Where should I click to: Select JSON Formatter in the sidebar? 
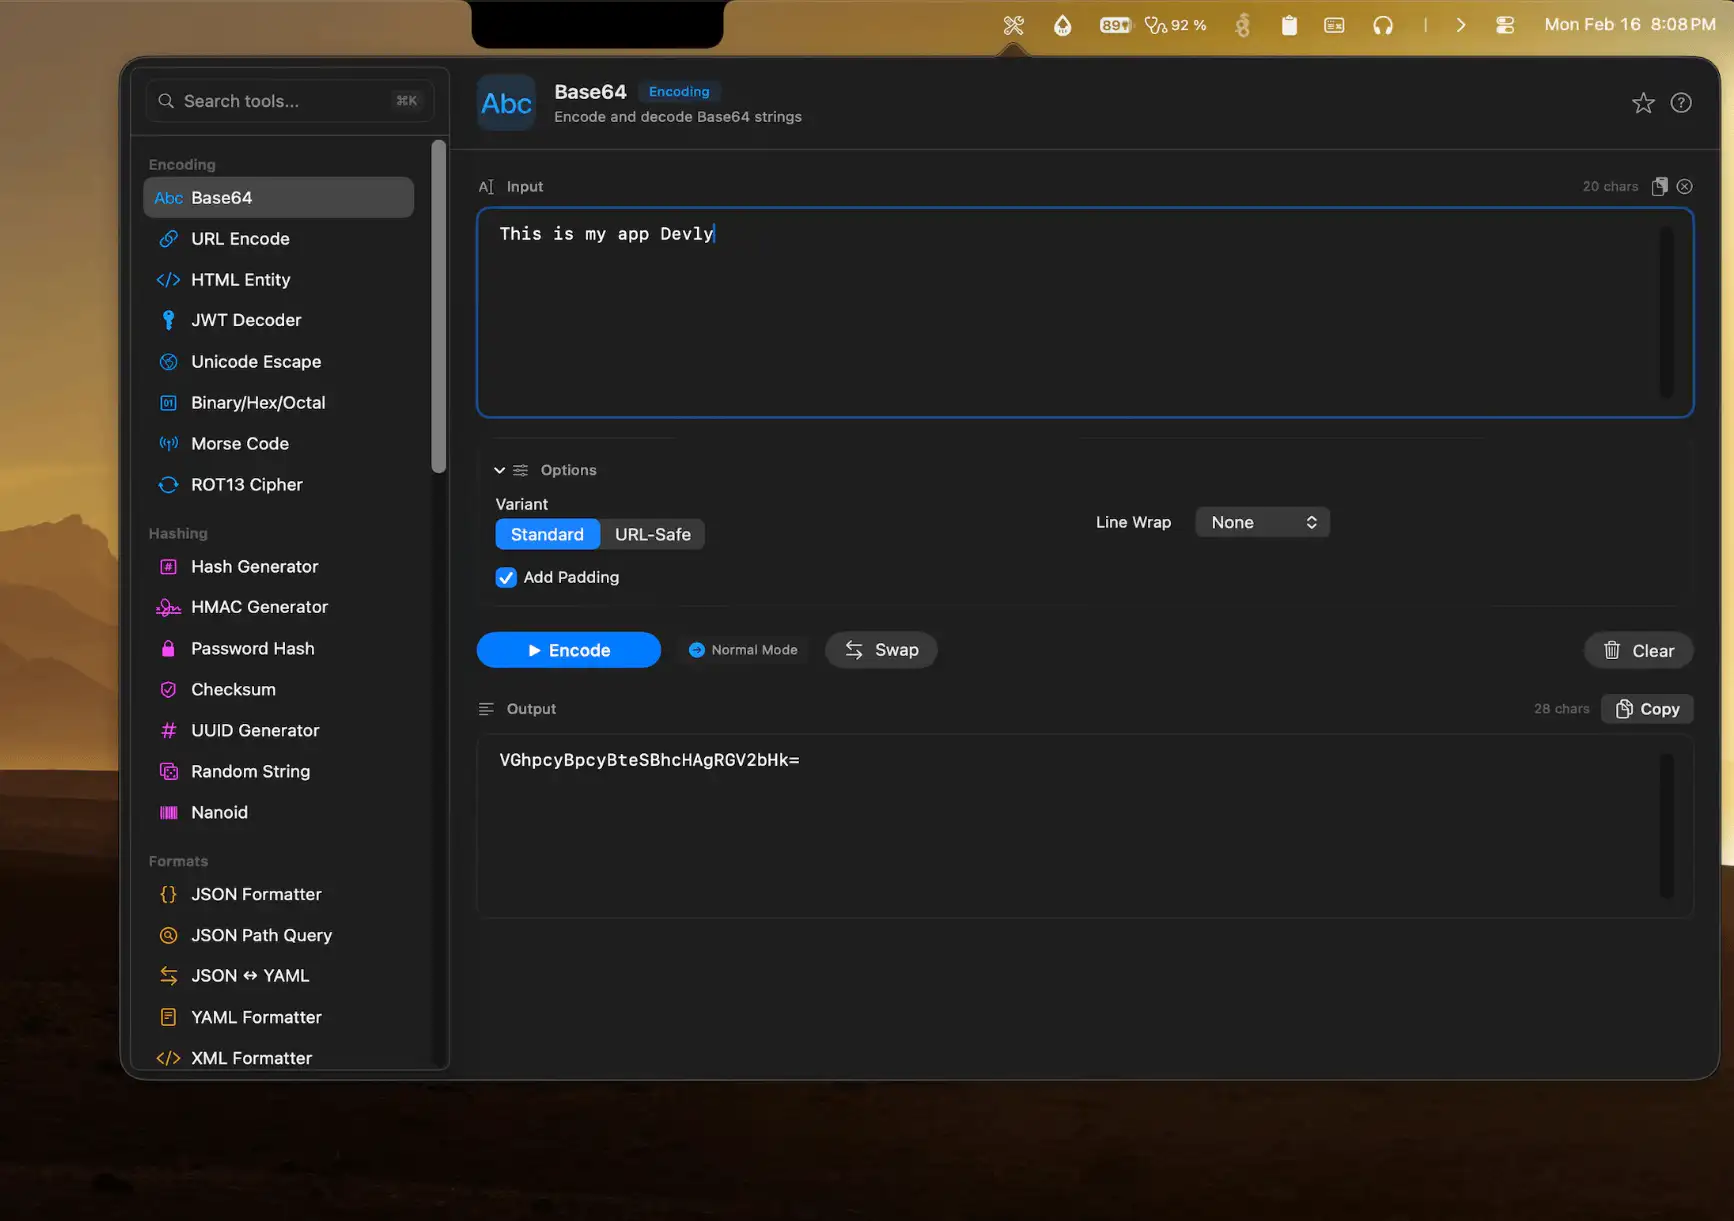tap(256, 894)
